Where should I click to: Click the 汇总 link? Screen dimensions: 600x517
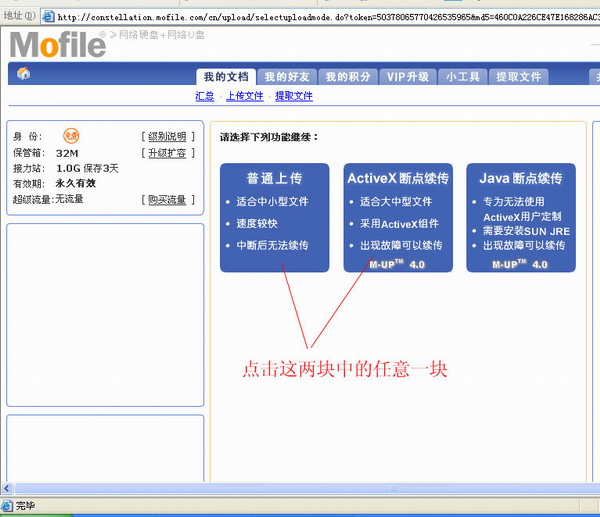[205, 96]
